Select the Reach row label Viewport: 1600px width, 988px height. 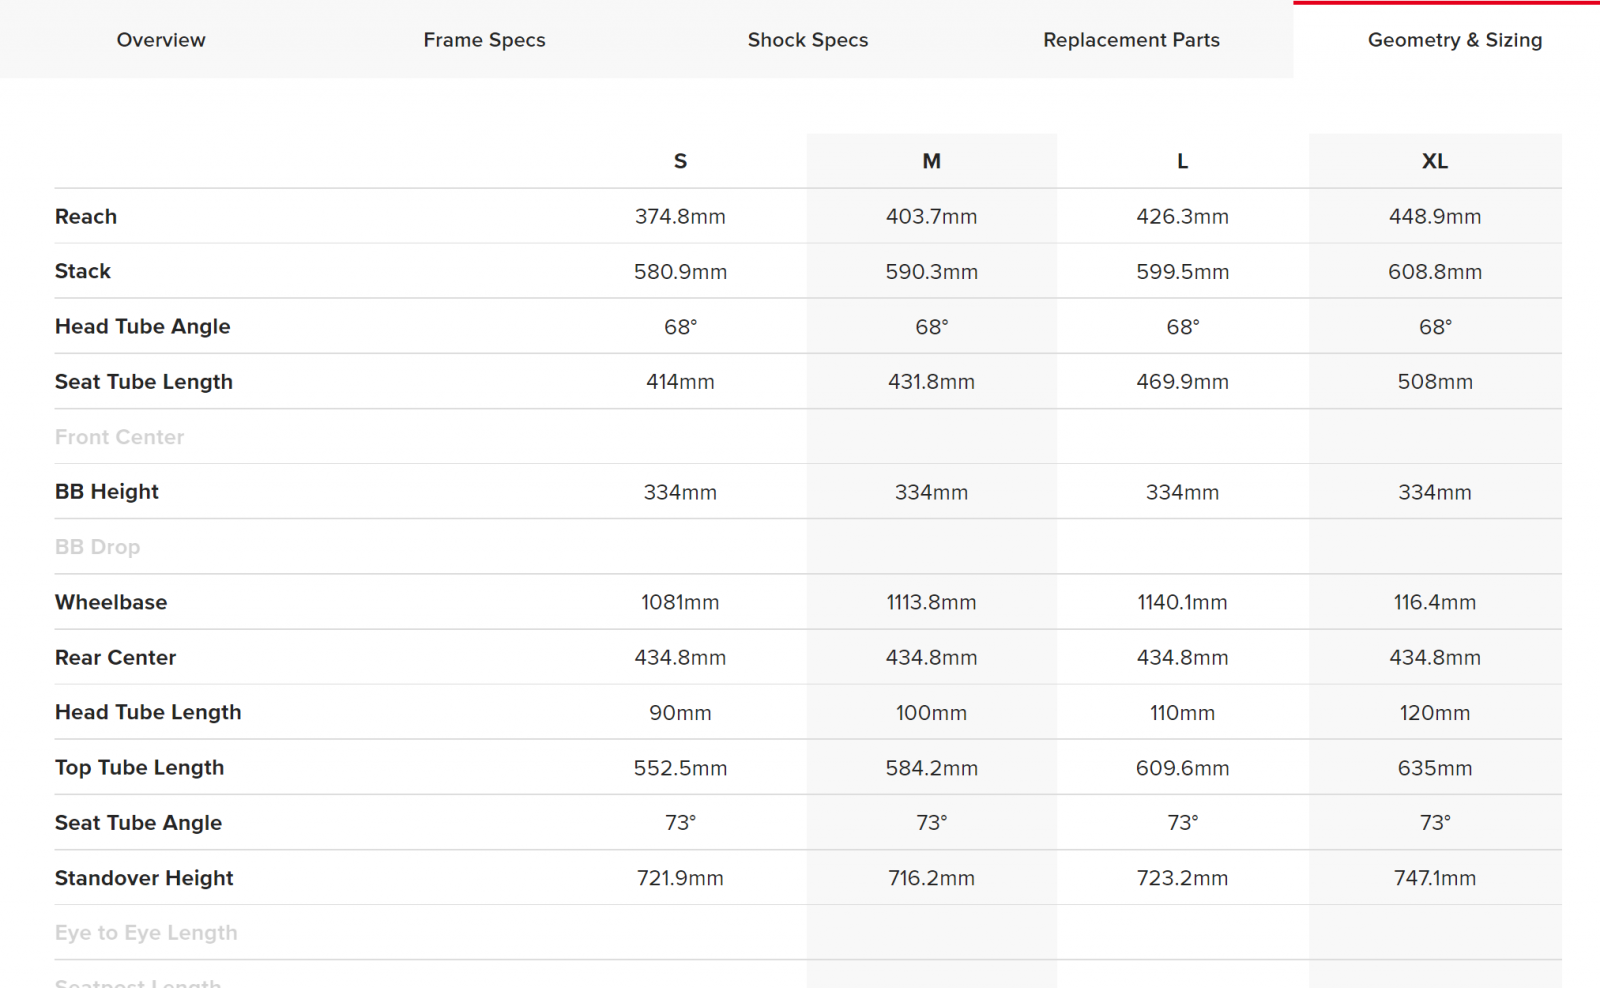tap(86, 216)
